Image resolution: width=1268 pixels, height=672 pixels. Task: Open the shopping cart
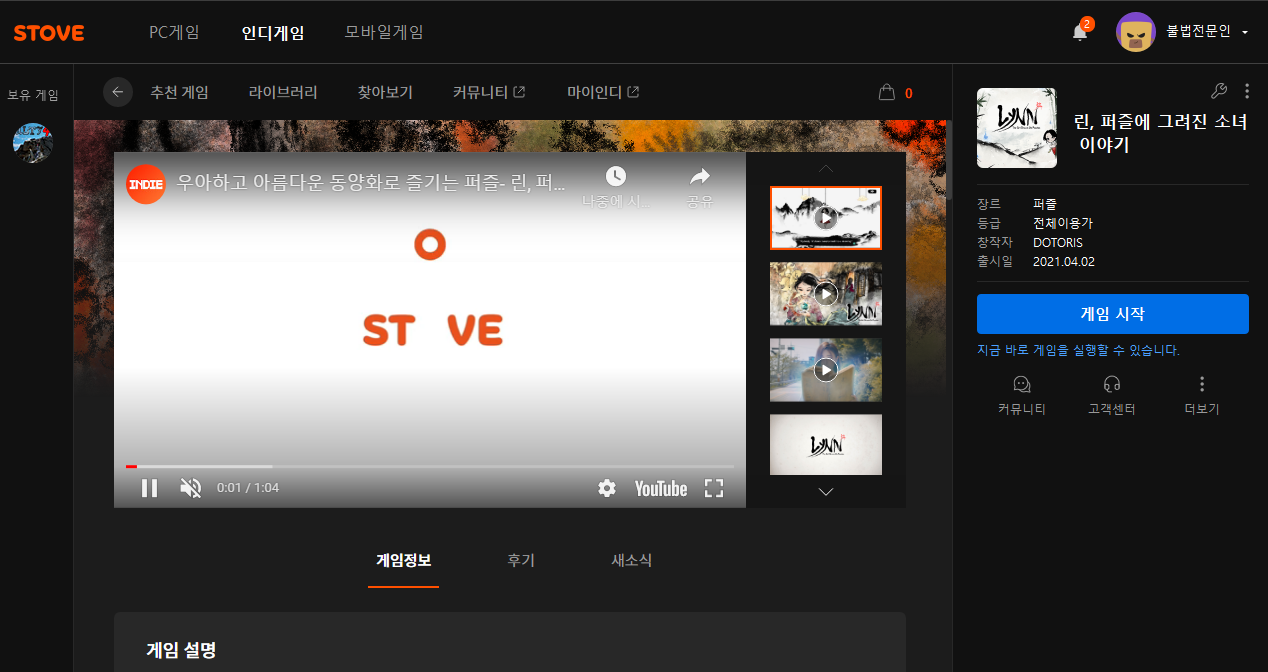886,92
